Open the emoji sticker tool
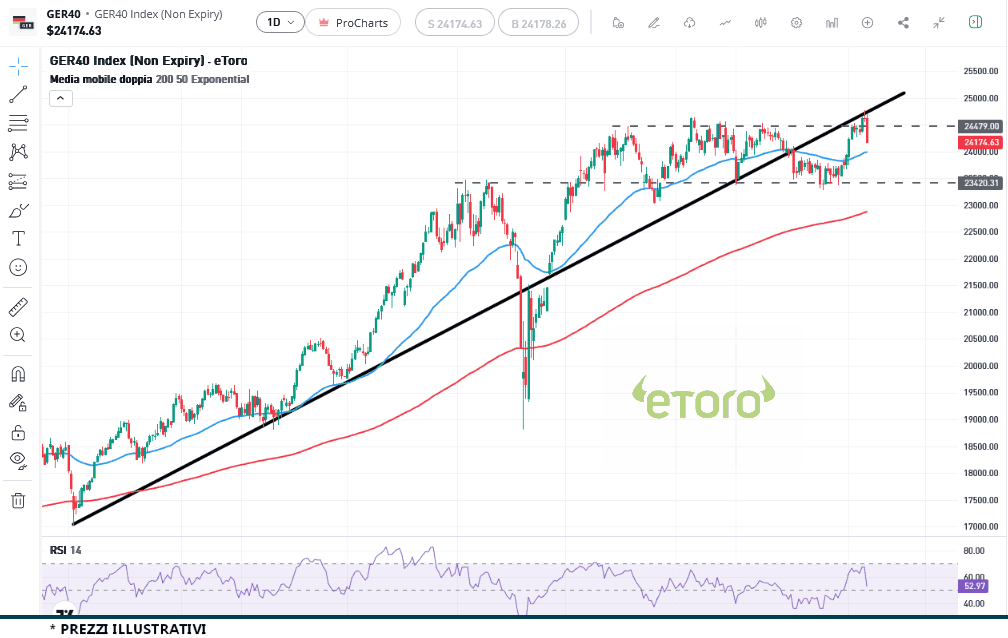Viewport: 1008px width, 638px height. click(18, 267)
